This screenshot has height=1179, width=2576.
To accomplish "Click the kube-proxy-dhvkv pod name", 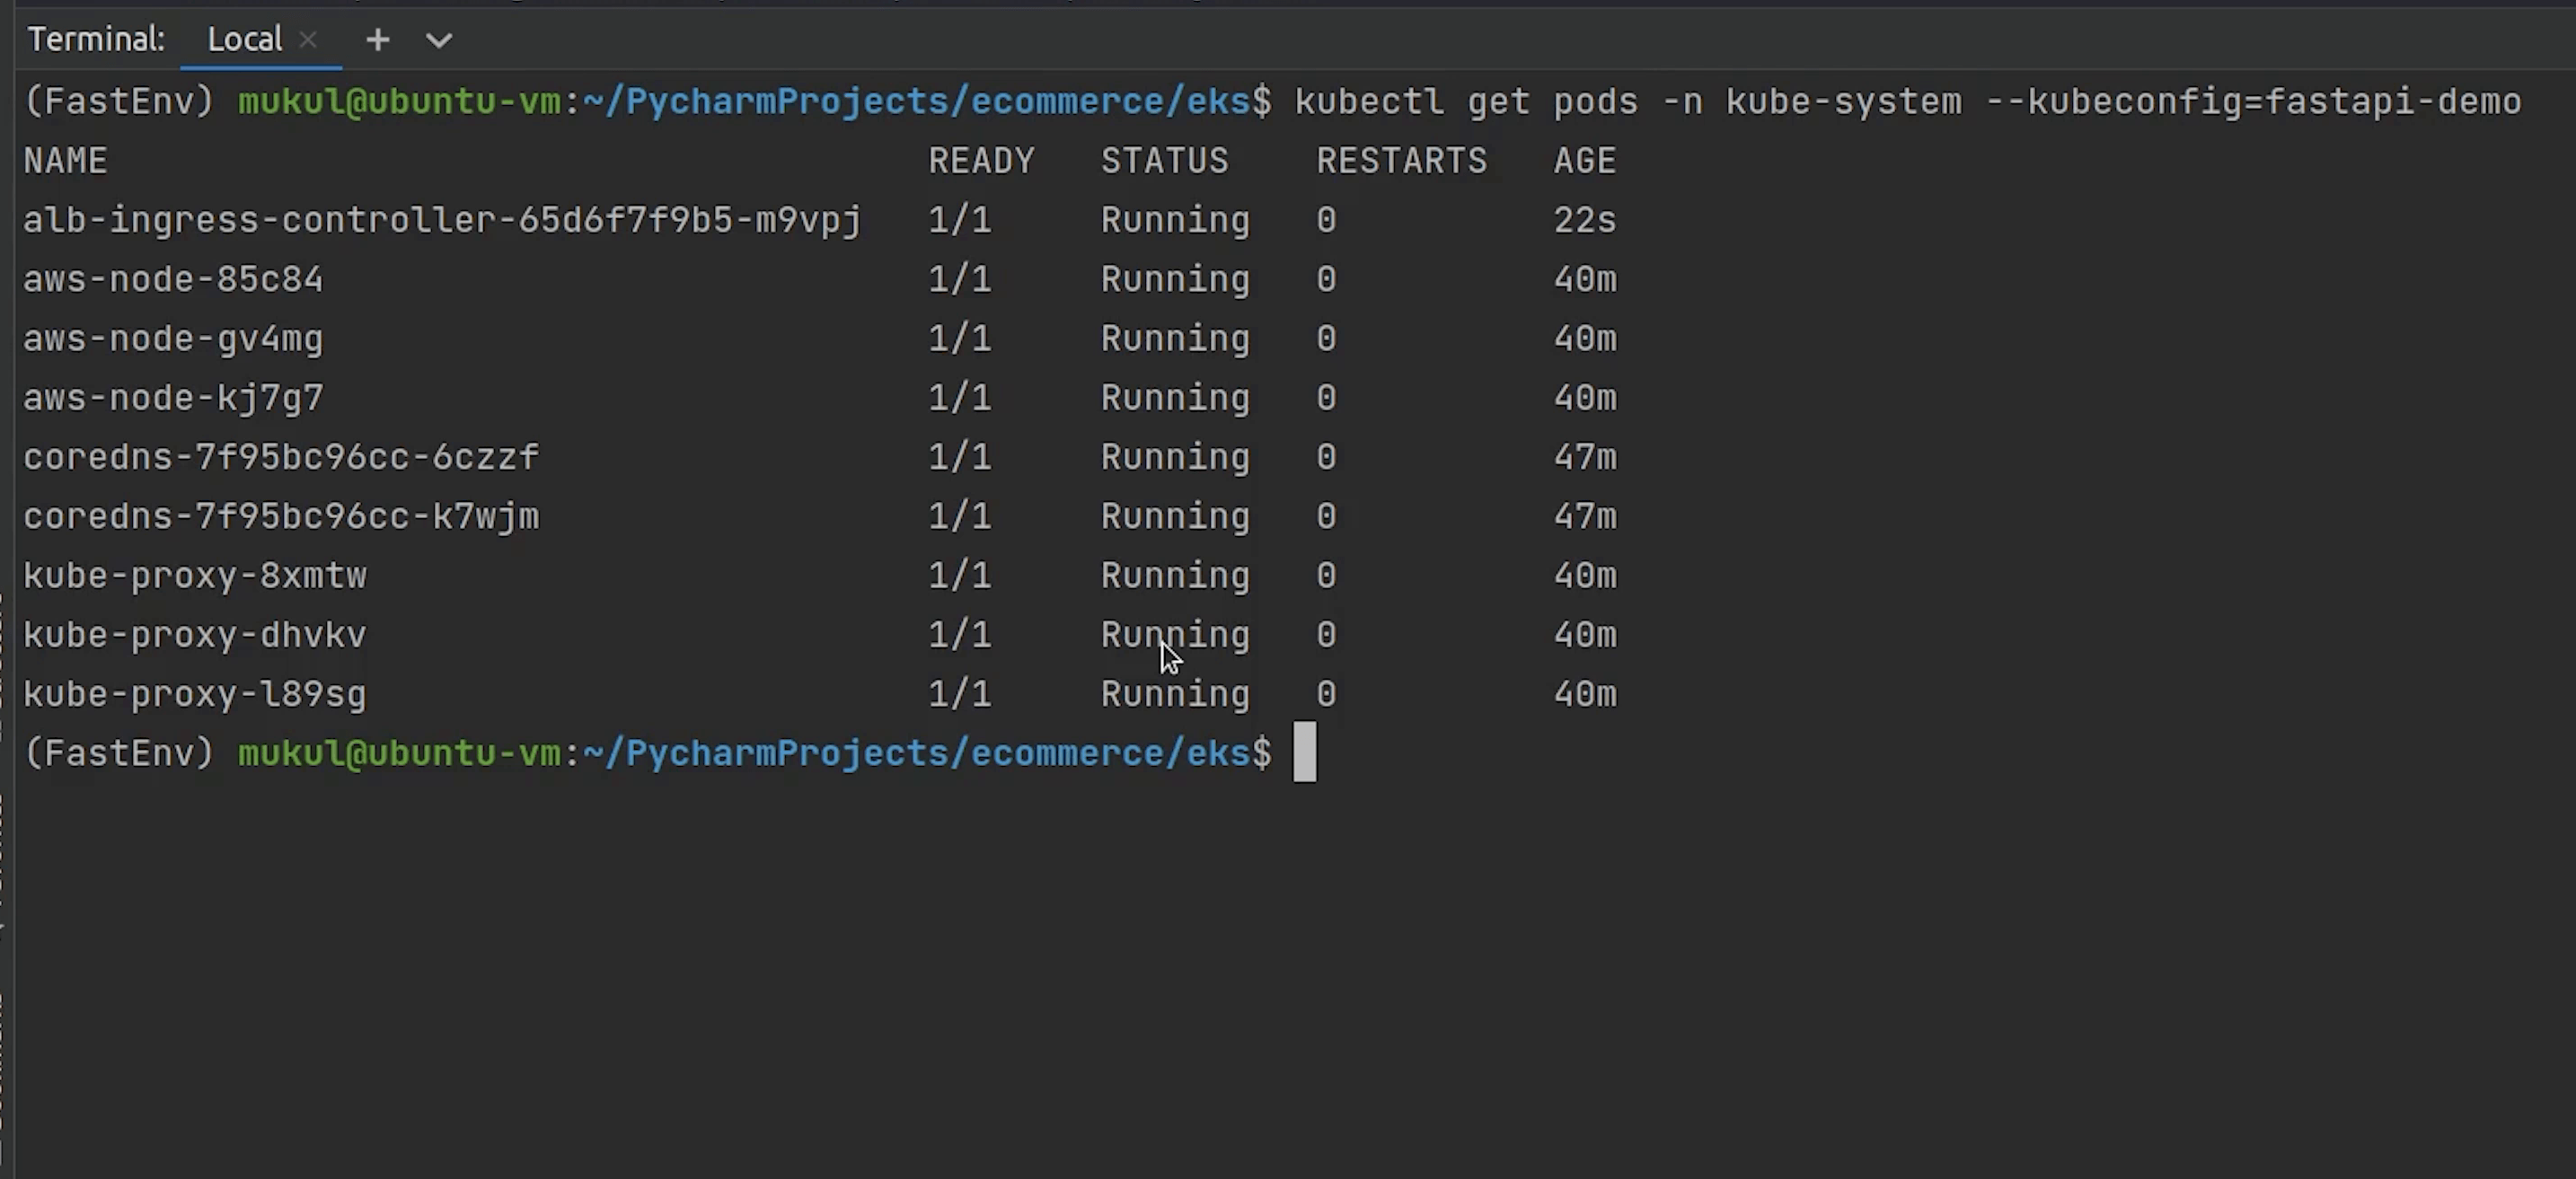I will tap(195, 635).
